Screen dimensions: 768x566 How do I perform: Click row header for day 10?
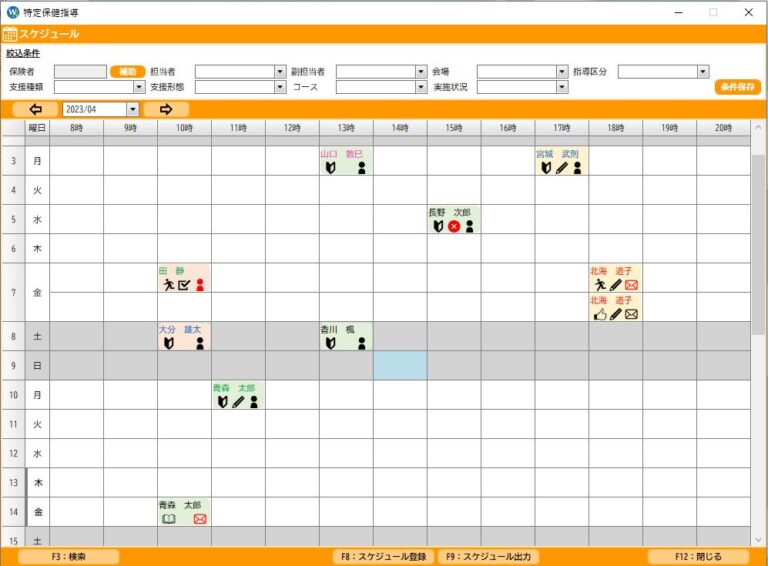13,395
